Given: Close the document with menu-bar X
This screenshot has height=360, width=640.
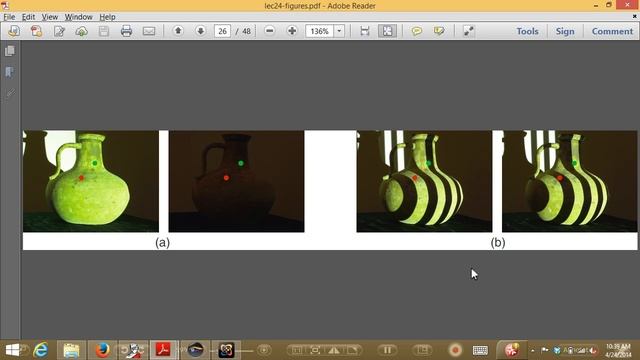Looking at the screenshot, I should (634, 16).
